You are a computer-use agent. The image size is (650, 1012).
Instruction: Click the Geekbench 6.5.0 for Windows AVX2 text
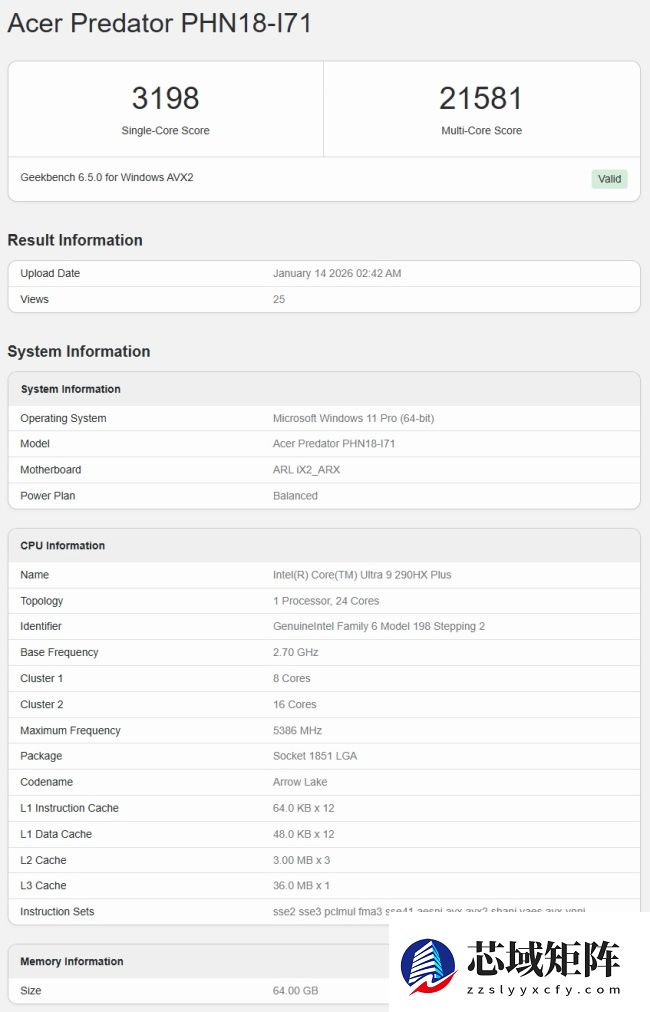pyautogui.click(x=107, y=178)
